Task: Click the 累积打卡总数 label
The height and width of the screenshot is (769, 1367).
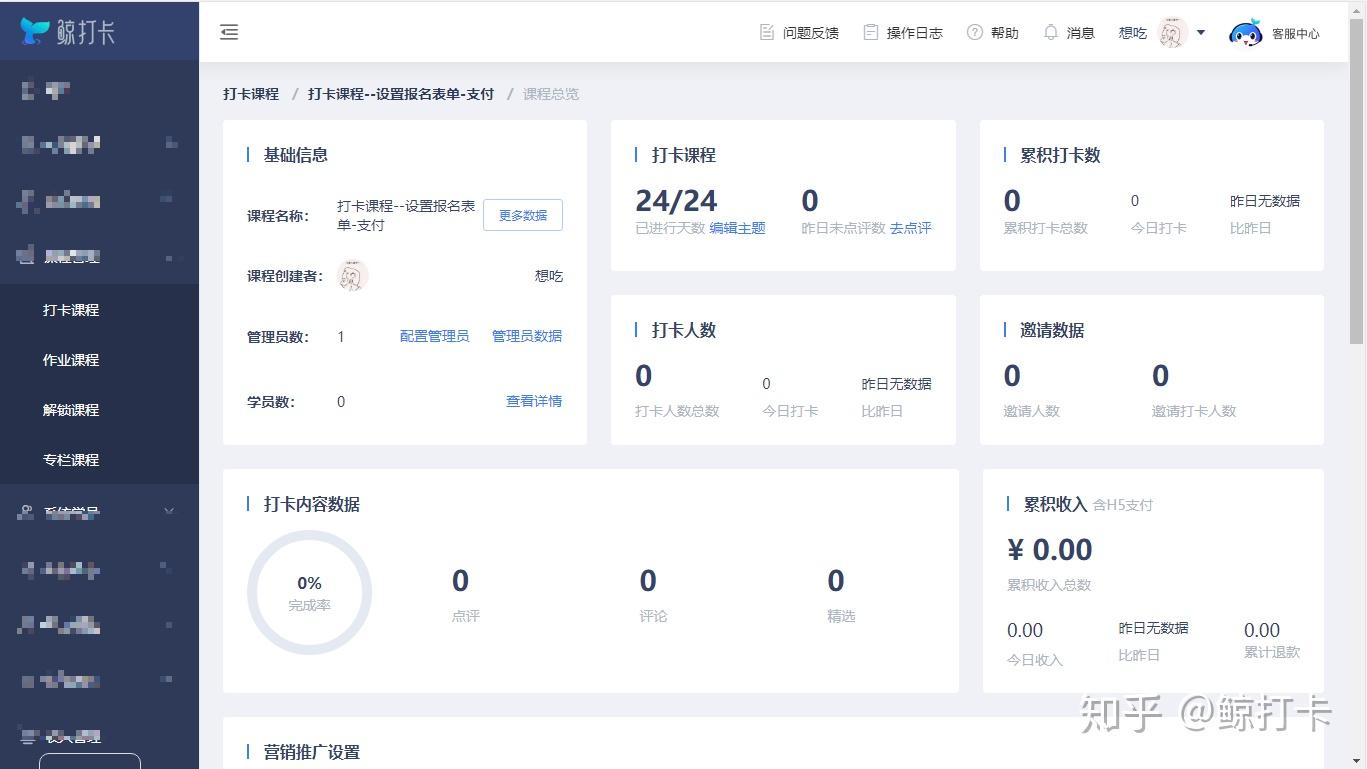Action: [x=1046, y=228]
